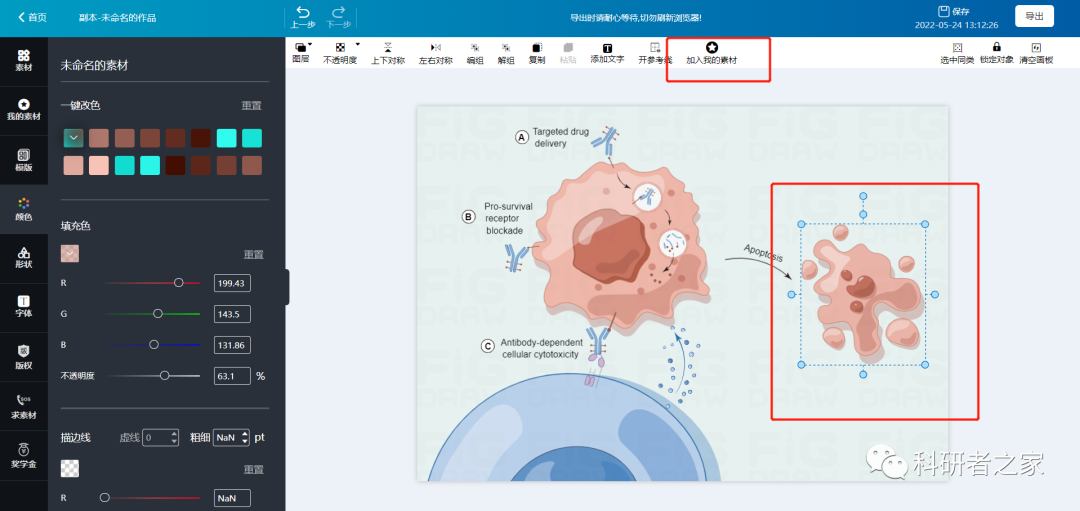Click the 不透明度 percentage input field

pos(231,376)
